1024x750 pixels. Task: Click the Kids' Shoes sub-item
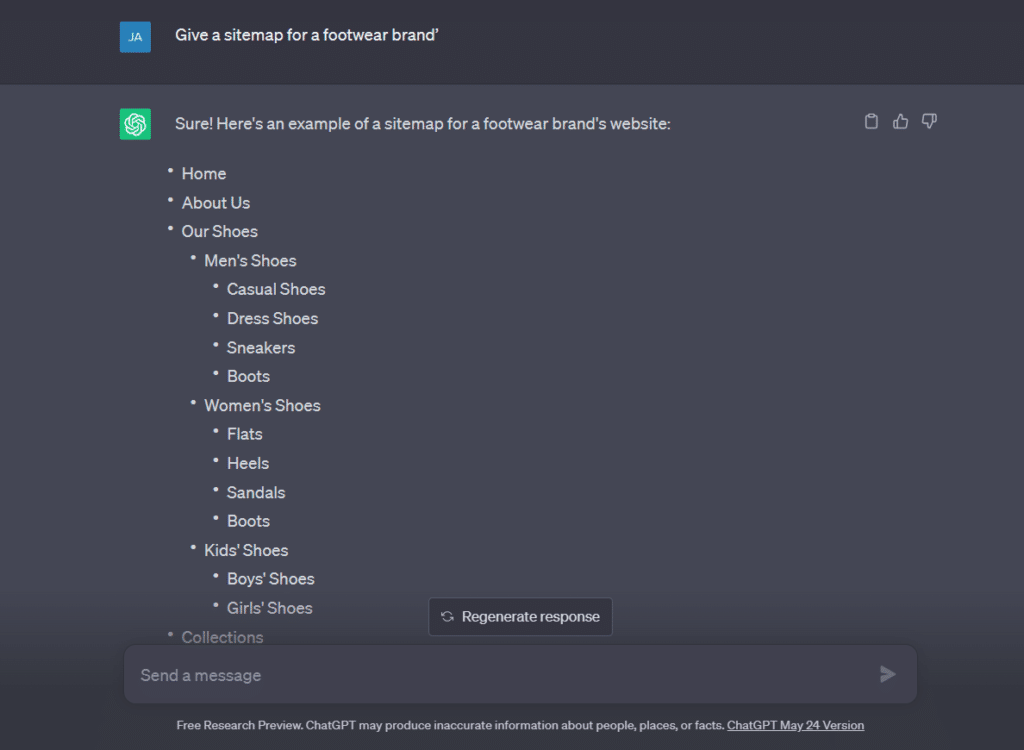point(246,551)
